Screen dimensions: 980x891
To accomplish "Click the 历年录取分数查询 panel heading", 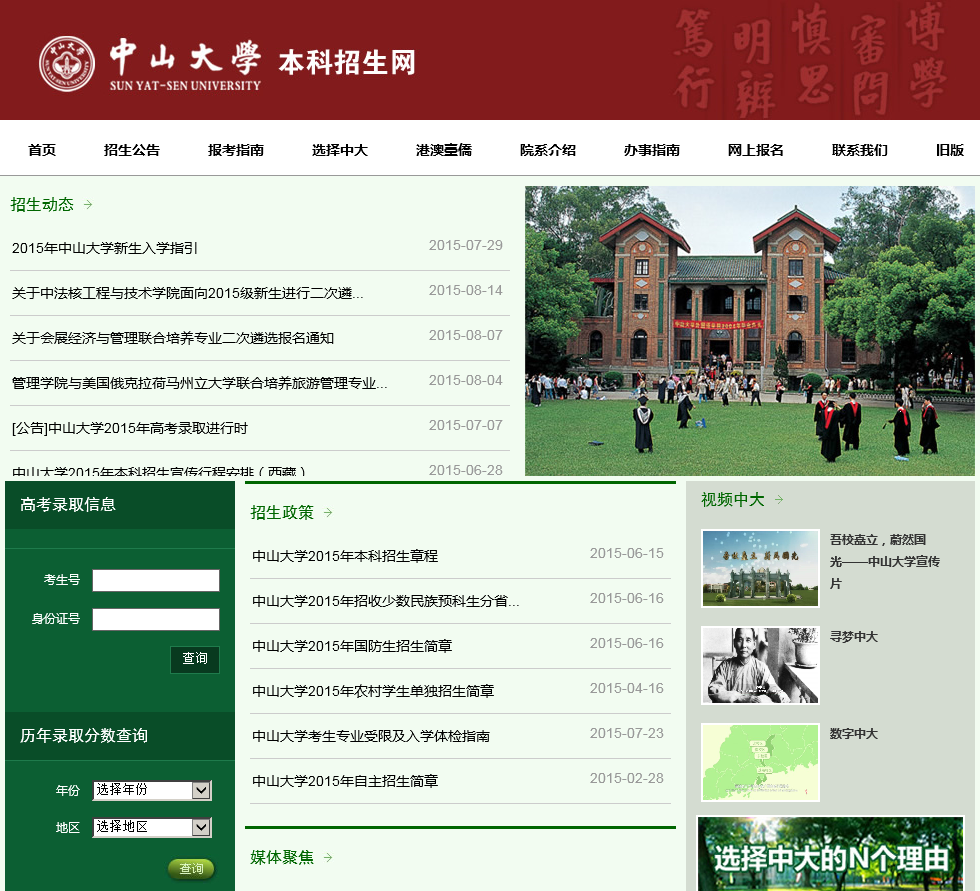I will click(x=84, y=735).
